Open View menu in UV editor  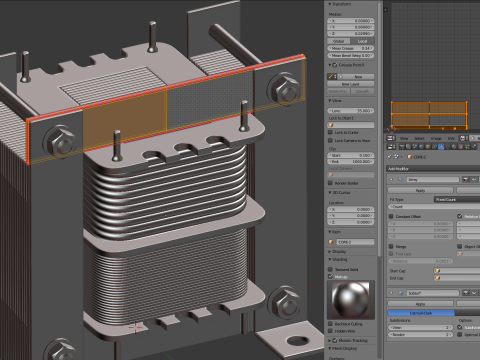coord(404,138)
